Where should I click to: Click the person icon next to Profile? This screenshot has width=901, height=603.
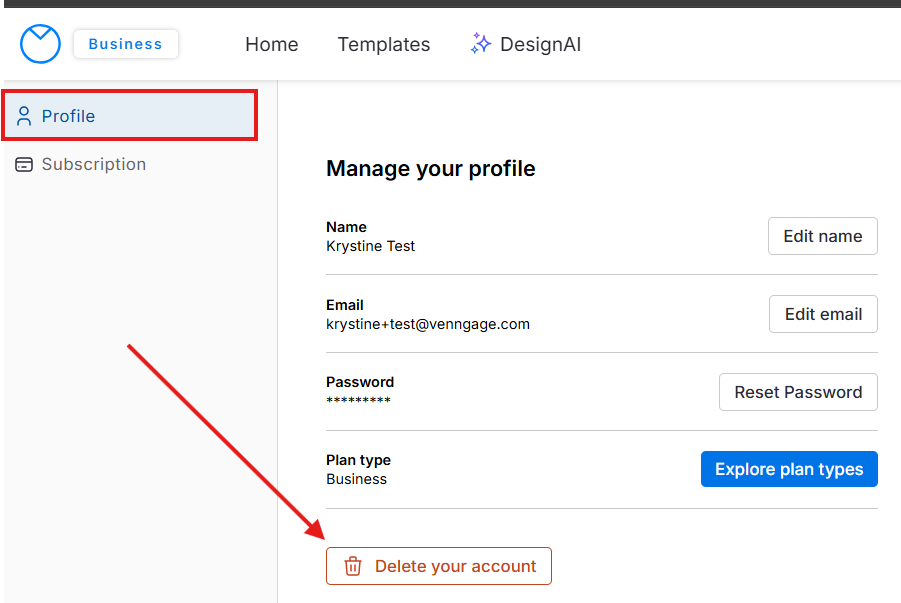point(24,116)
